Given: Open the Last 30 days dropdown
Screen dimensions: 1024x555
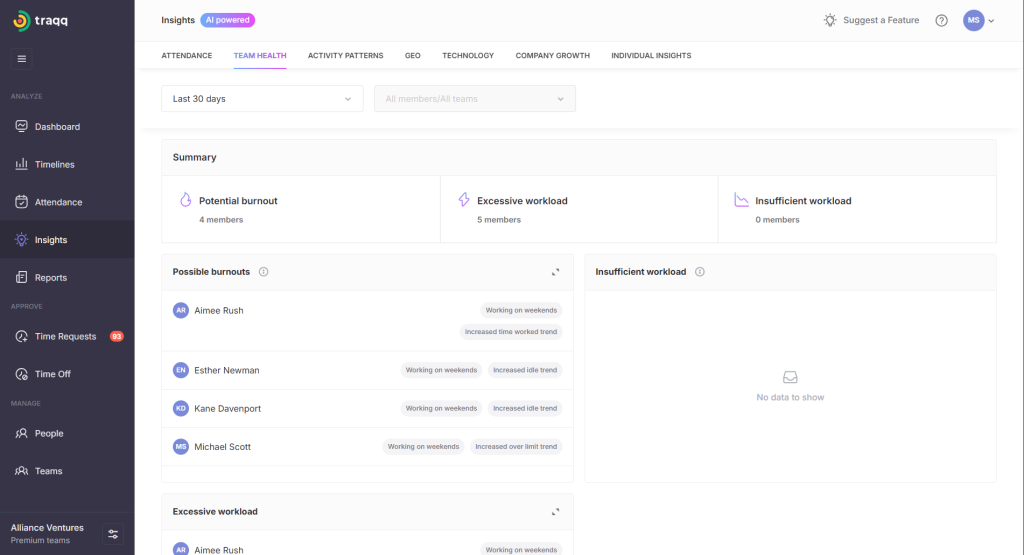Looking at the screenshot, I should tap(262, 99).
